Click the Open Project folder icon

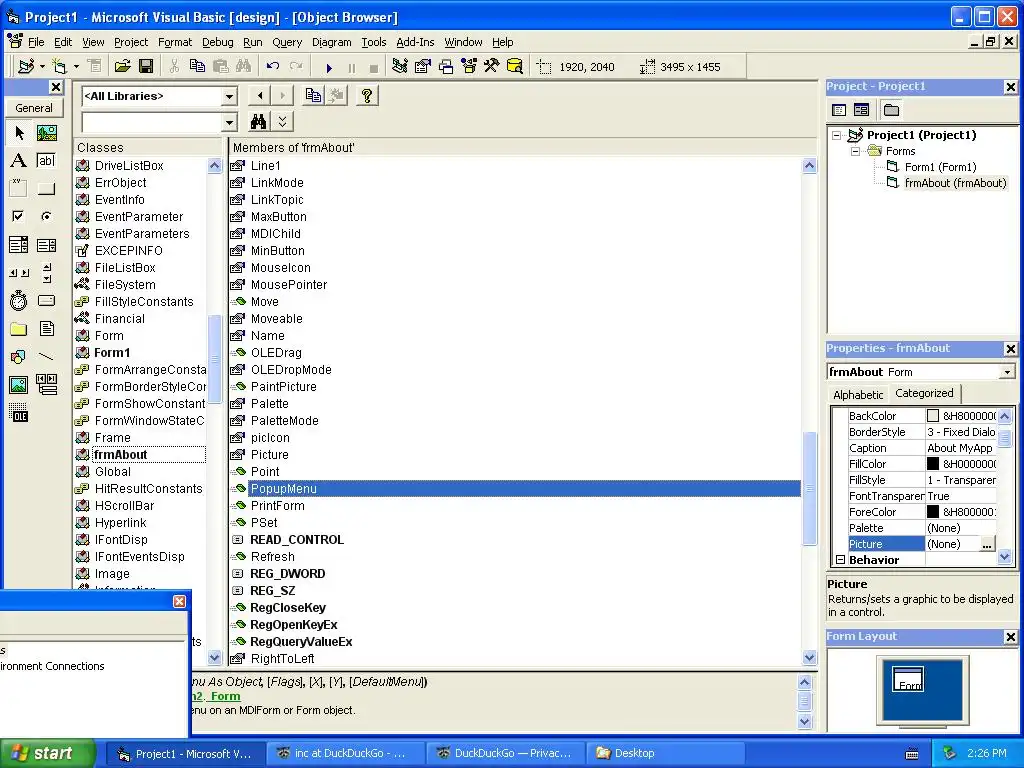point(122,67)
